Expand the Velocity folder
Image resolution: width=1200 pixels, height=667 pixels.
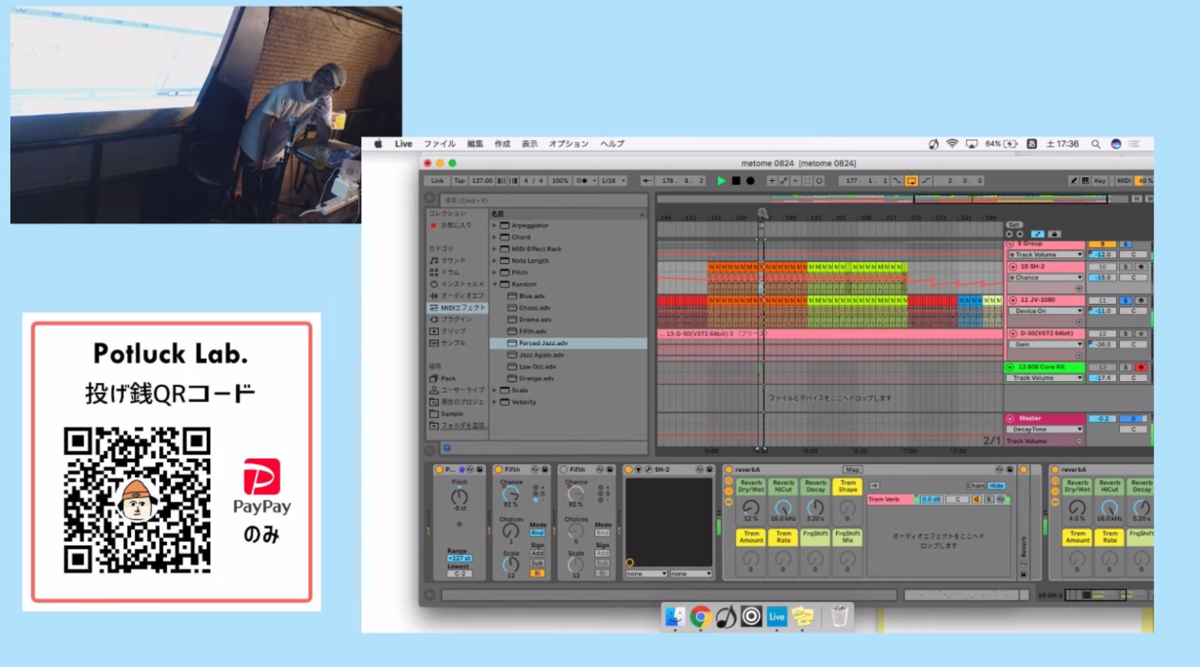pos(494,402)
